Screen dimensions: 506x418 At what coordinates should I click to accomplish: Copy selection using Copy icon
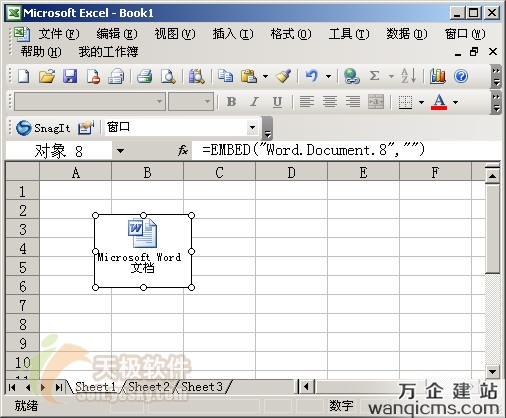[x=226, y=76]
